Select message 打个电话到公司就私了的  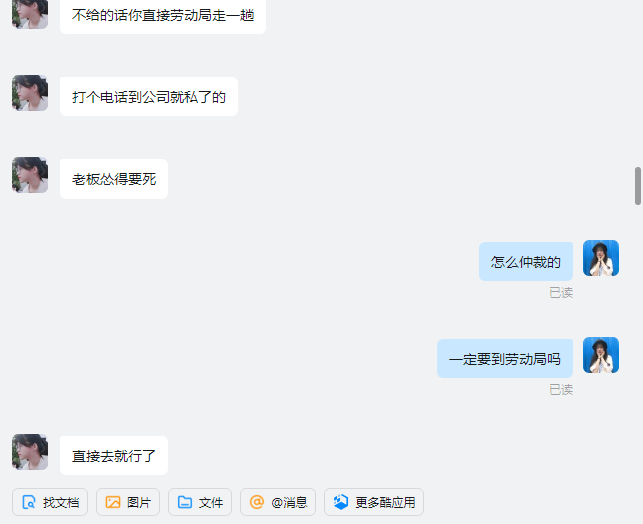(x=149, y=96)
